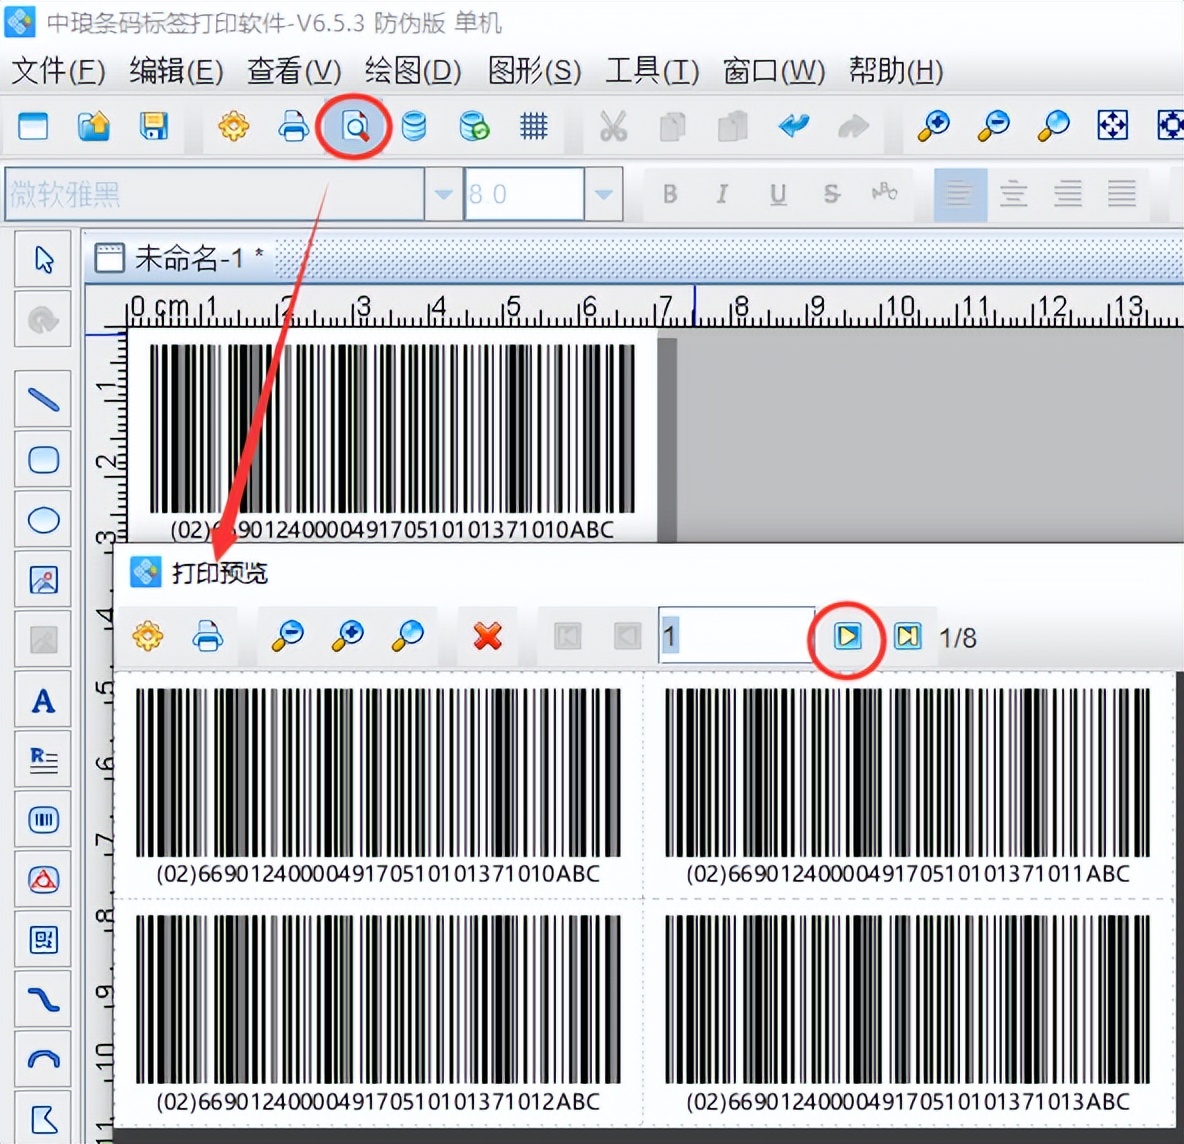Zoom in in print preview

coord(347,636)
